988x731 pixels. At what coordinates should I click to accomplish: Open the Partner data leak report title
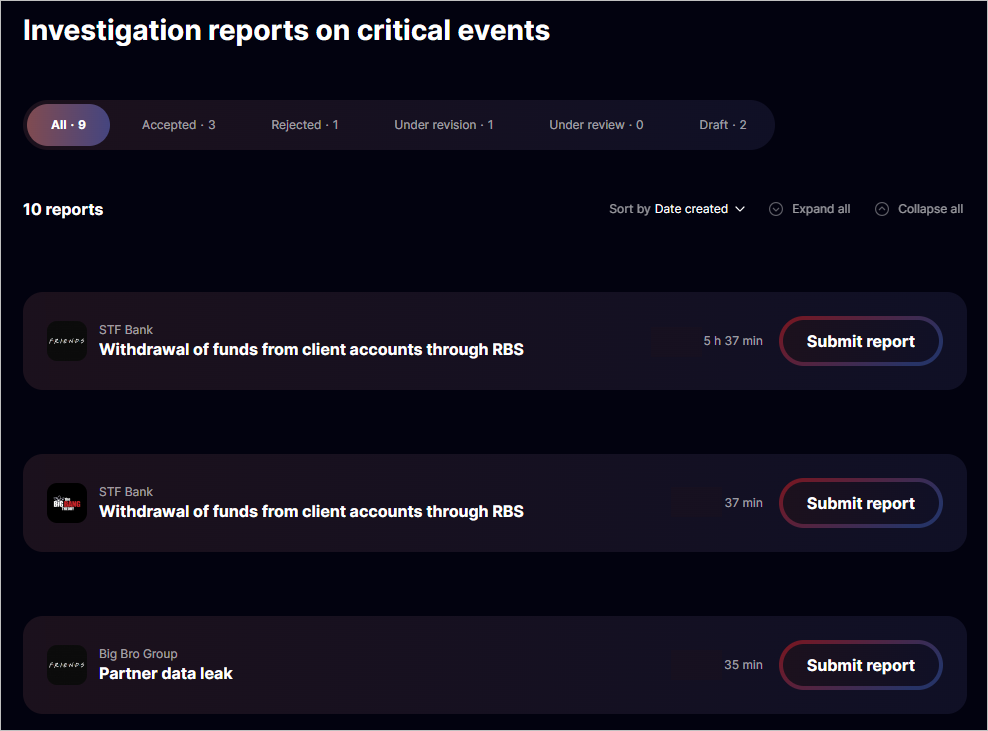coord(166,674)
